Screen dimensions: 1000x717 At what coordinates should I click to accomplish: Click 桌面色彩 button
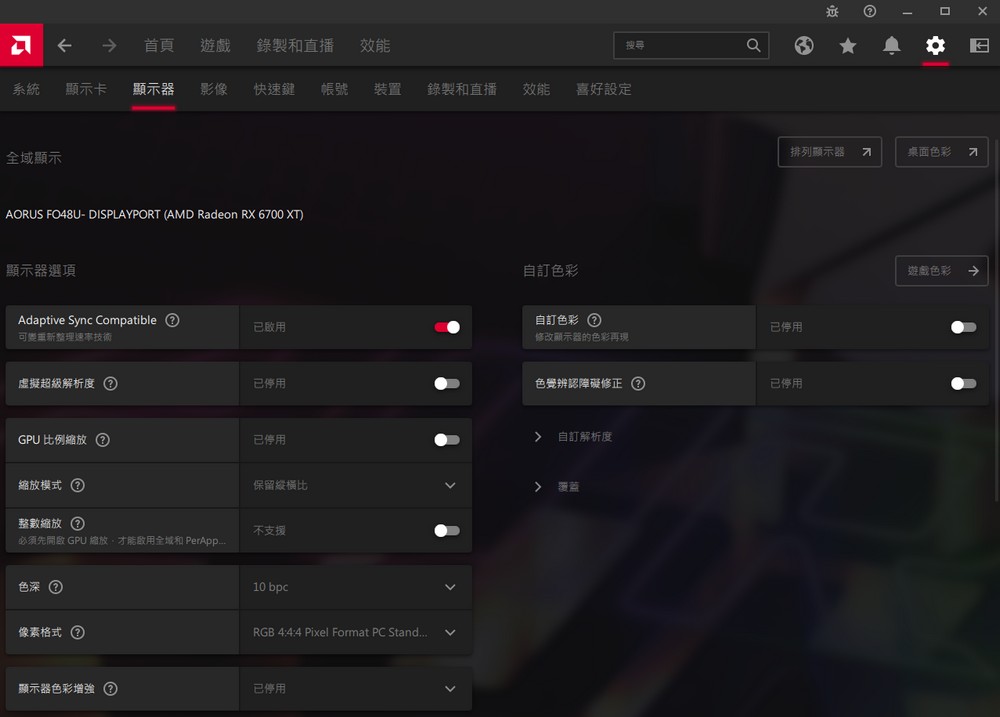(x=942, y=152)
